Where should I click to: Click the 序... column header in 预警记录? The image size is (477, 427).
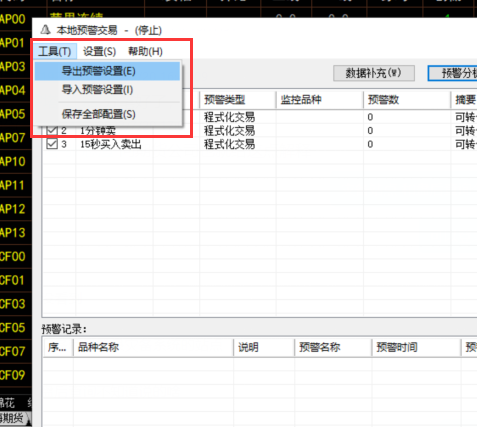pyautogui.click(x=58, y=347)
